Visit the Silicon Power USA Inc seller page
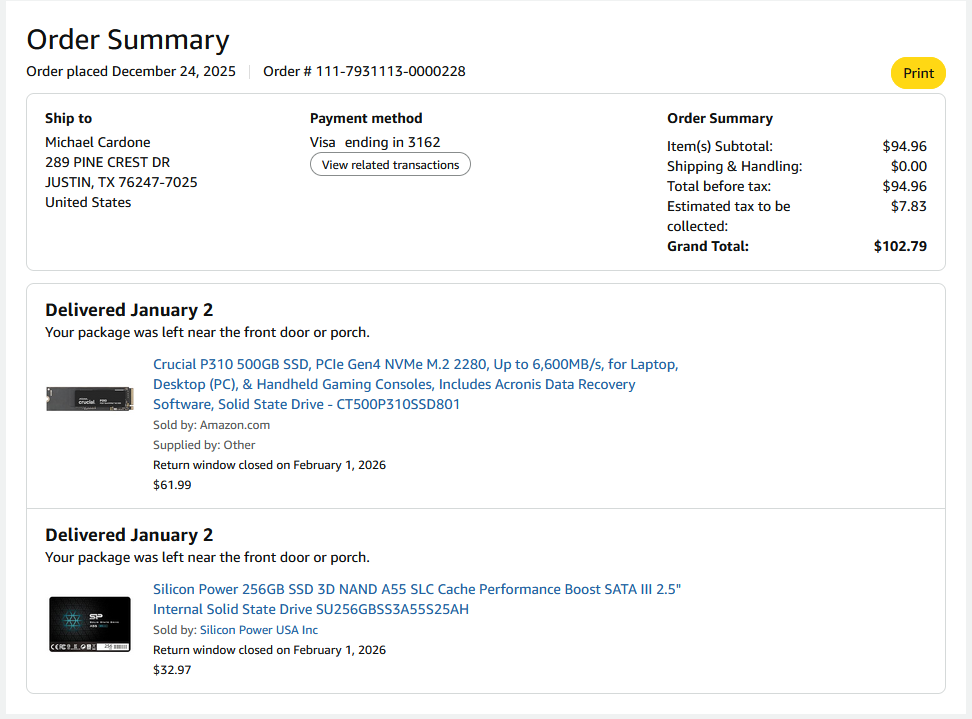The image size is (972, 719). coord(258,630)
